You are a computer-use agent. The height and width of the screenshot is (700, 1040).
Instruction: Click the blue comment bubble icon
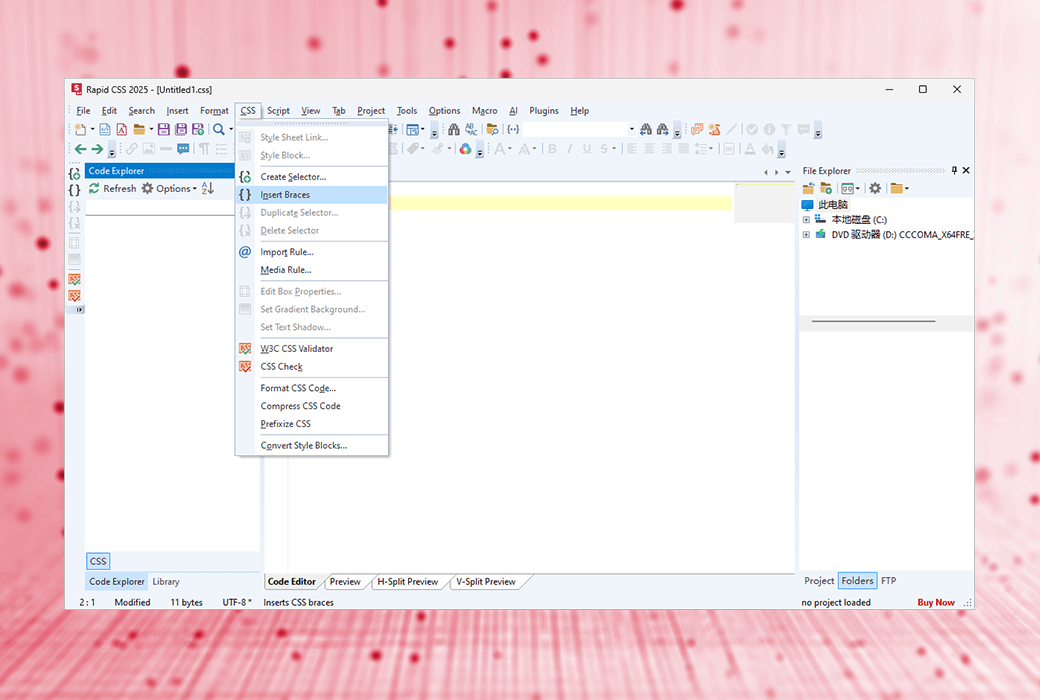click(x=183, y=149)
